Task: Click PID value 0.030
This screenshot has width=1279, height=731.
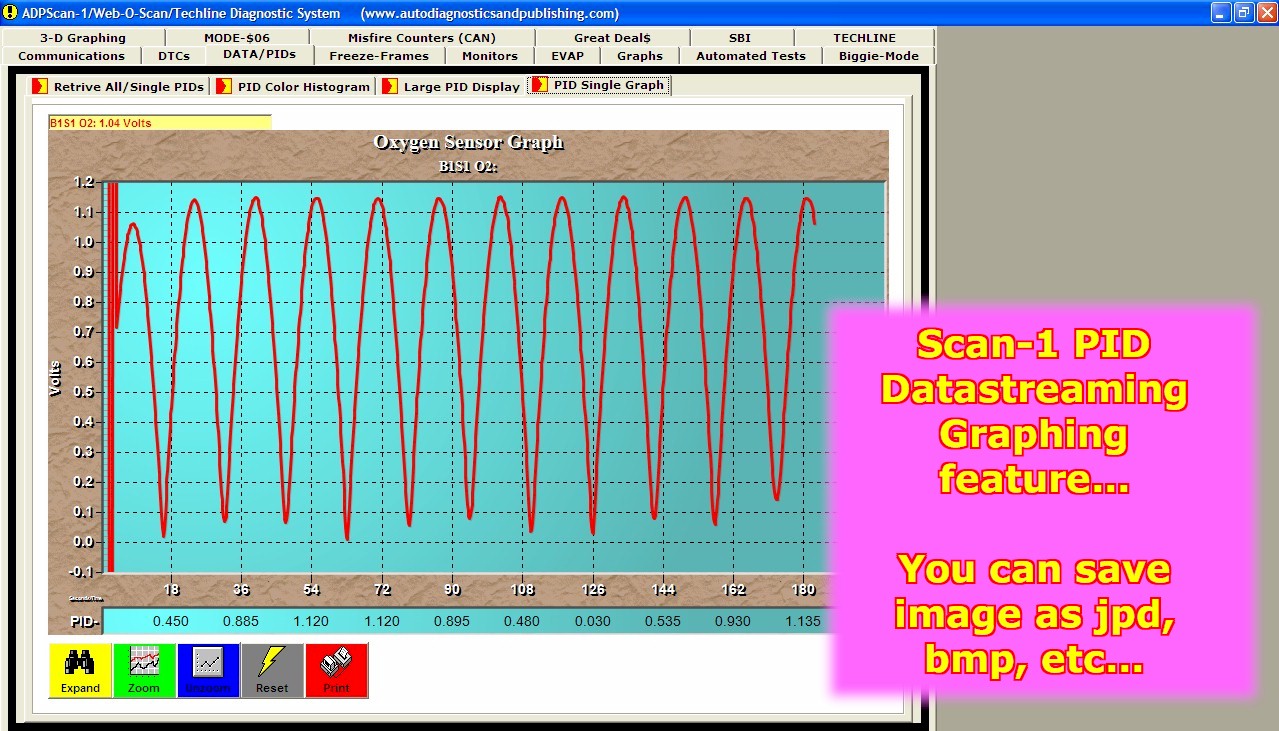Action: point(593,621)
